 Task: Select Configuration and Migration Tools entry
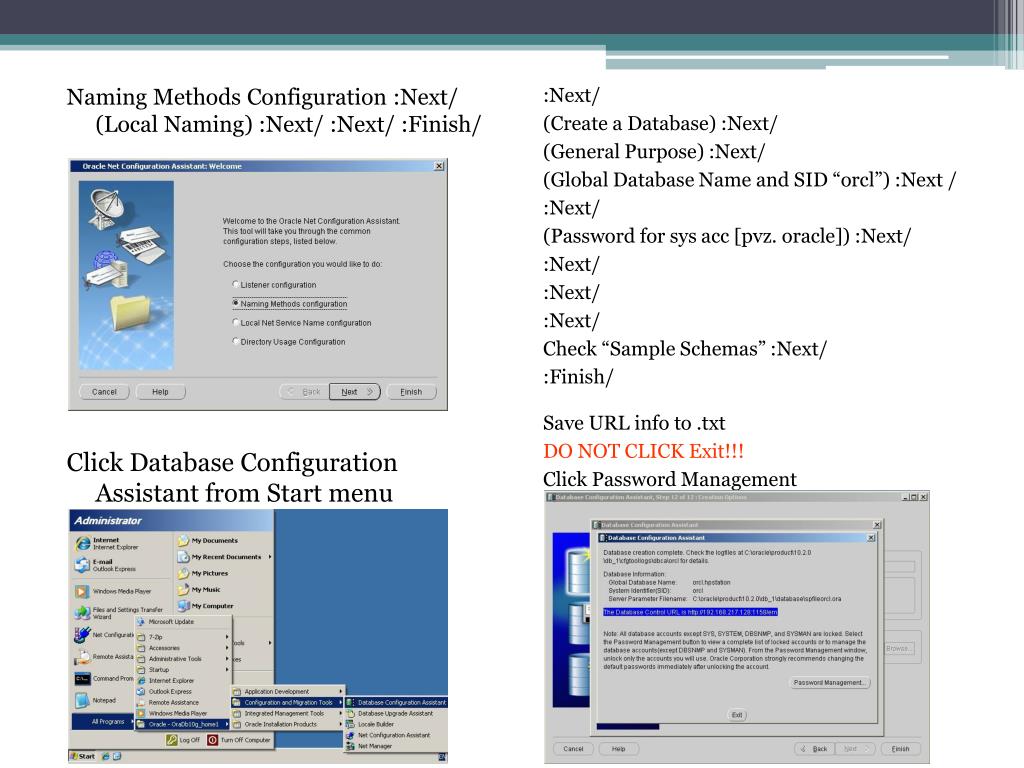point(288,703)
